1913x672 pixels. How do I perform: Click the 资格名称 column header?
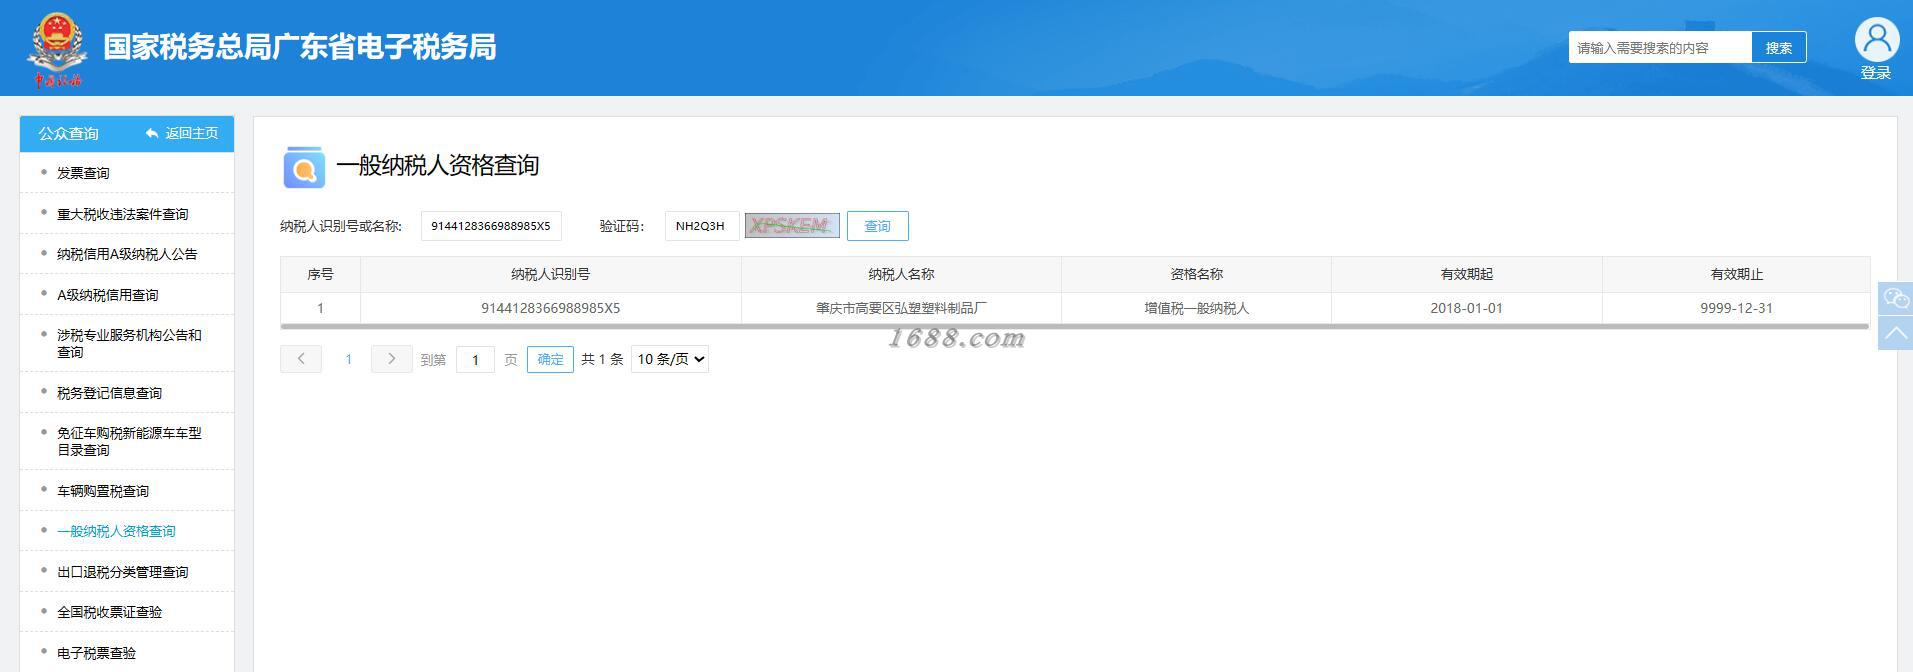(1196, 274)
